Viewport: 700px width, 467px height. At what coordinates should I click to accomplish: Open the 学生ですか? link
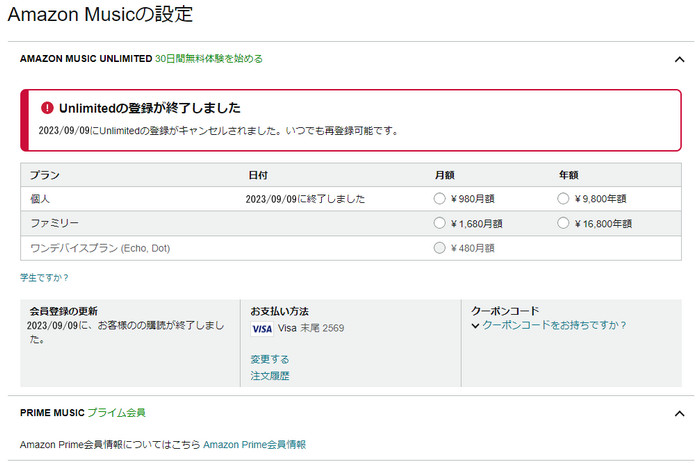(x=44, y=278)
